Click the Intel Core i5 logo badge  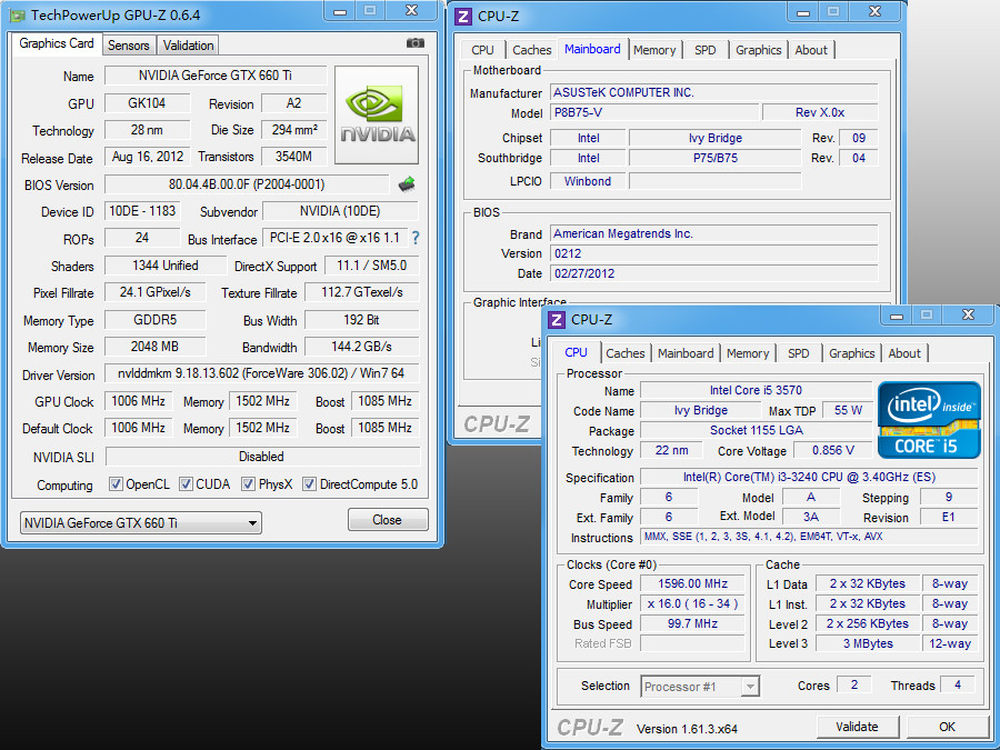point(929,420)
